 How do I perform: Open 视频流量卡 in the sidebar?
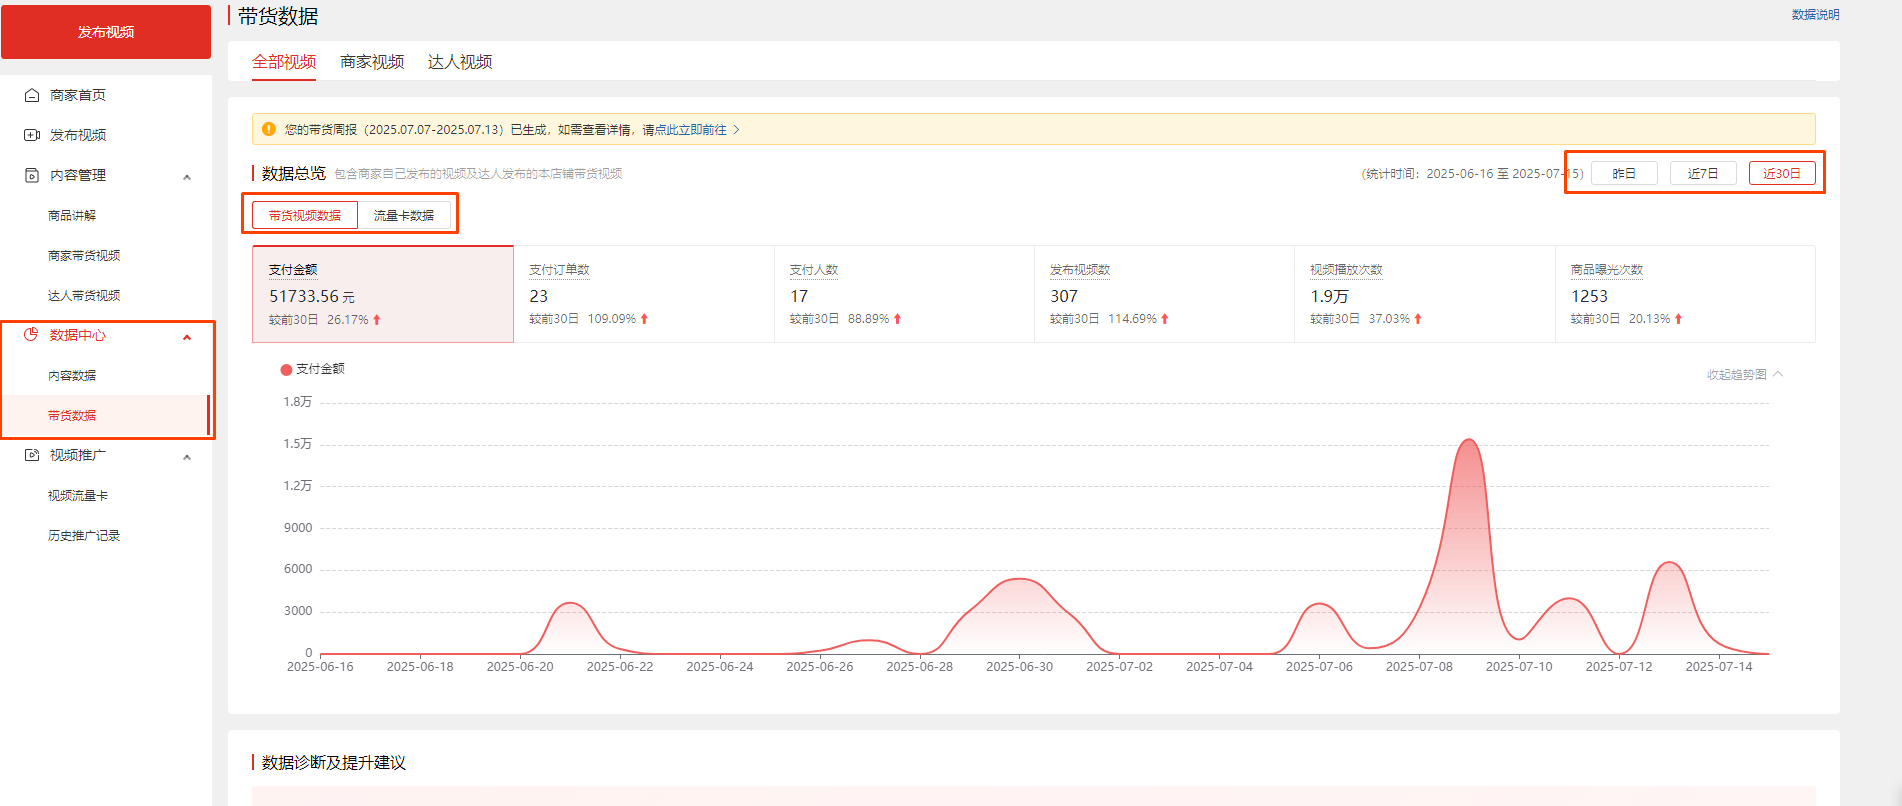click(x=78, y=495)
